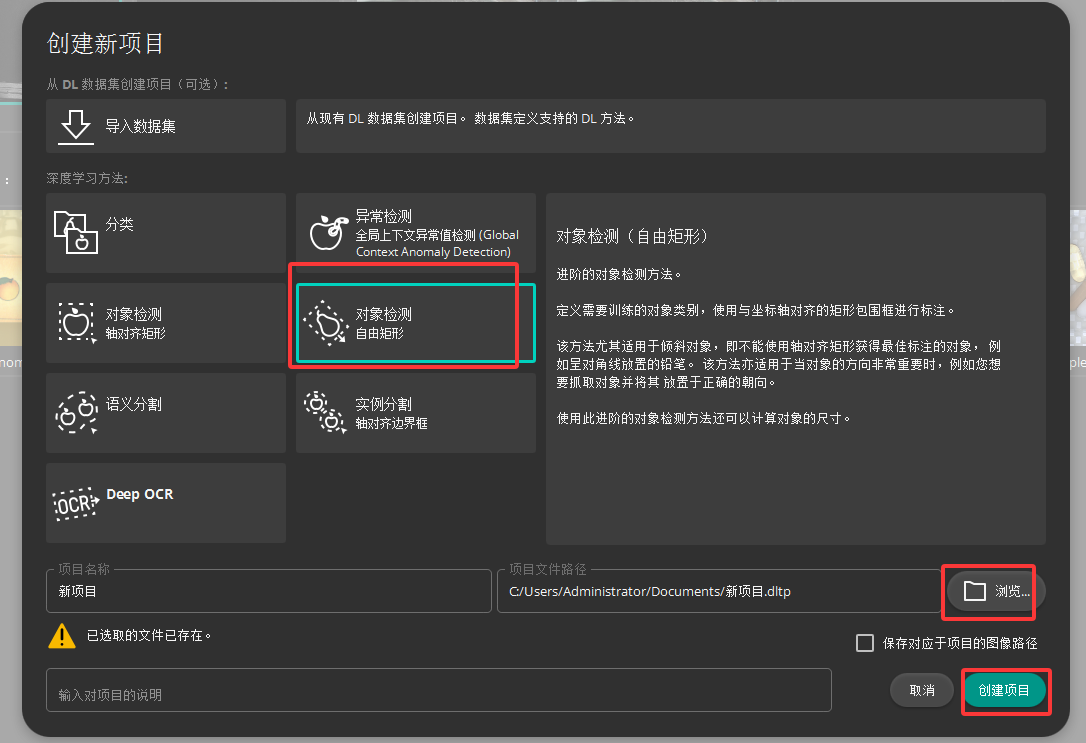The height and width of the screenshot is (743, 1086).
Task: Choose the 自由矩形 object detection label
Action: (x=380, y=334)
